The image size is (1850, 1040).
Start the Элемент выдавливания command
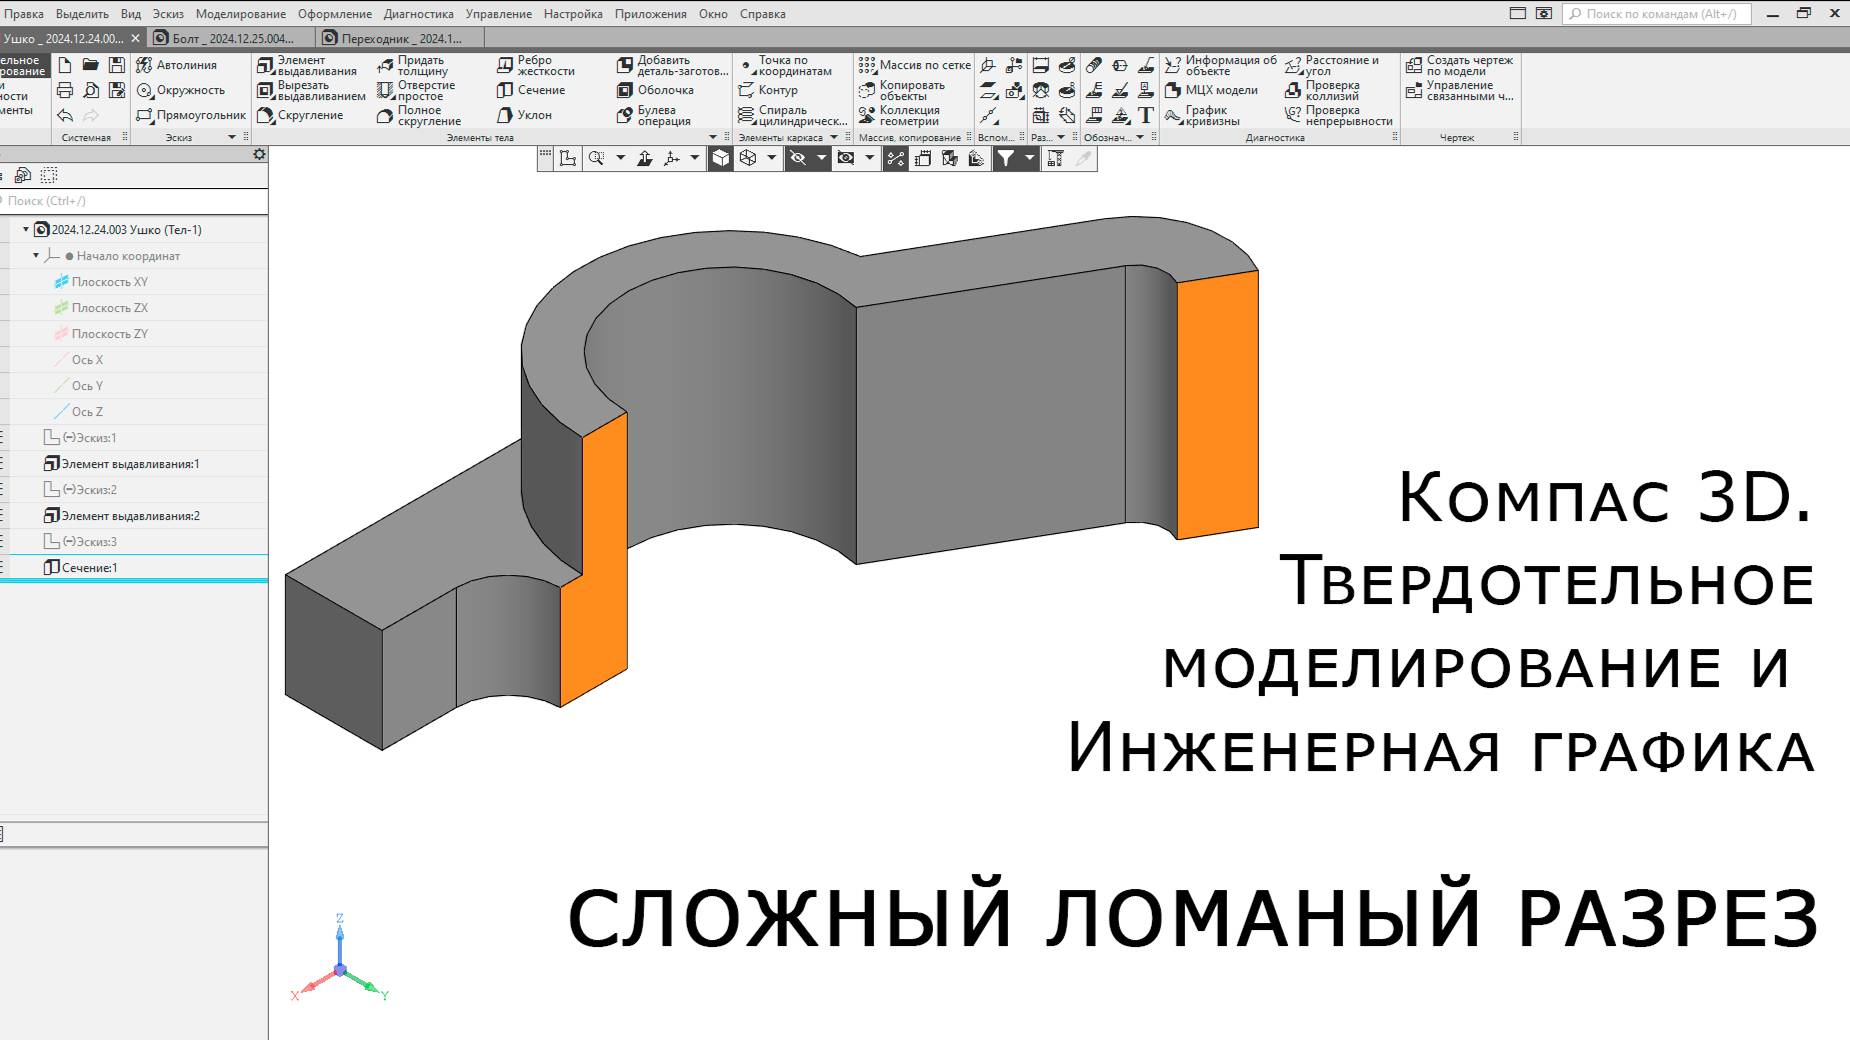click(310, 65)
